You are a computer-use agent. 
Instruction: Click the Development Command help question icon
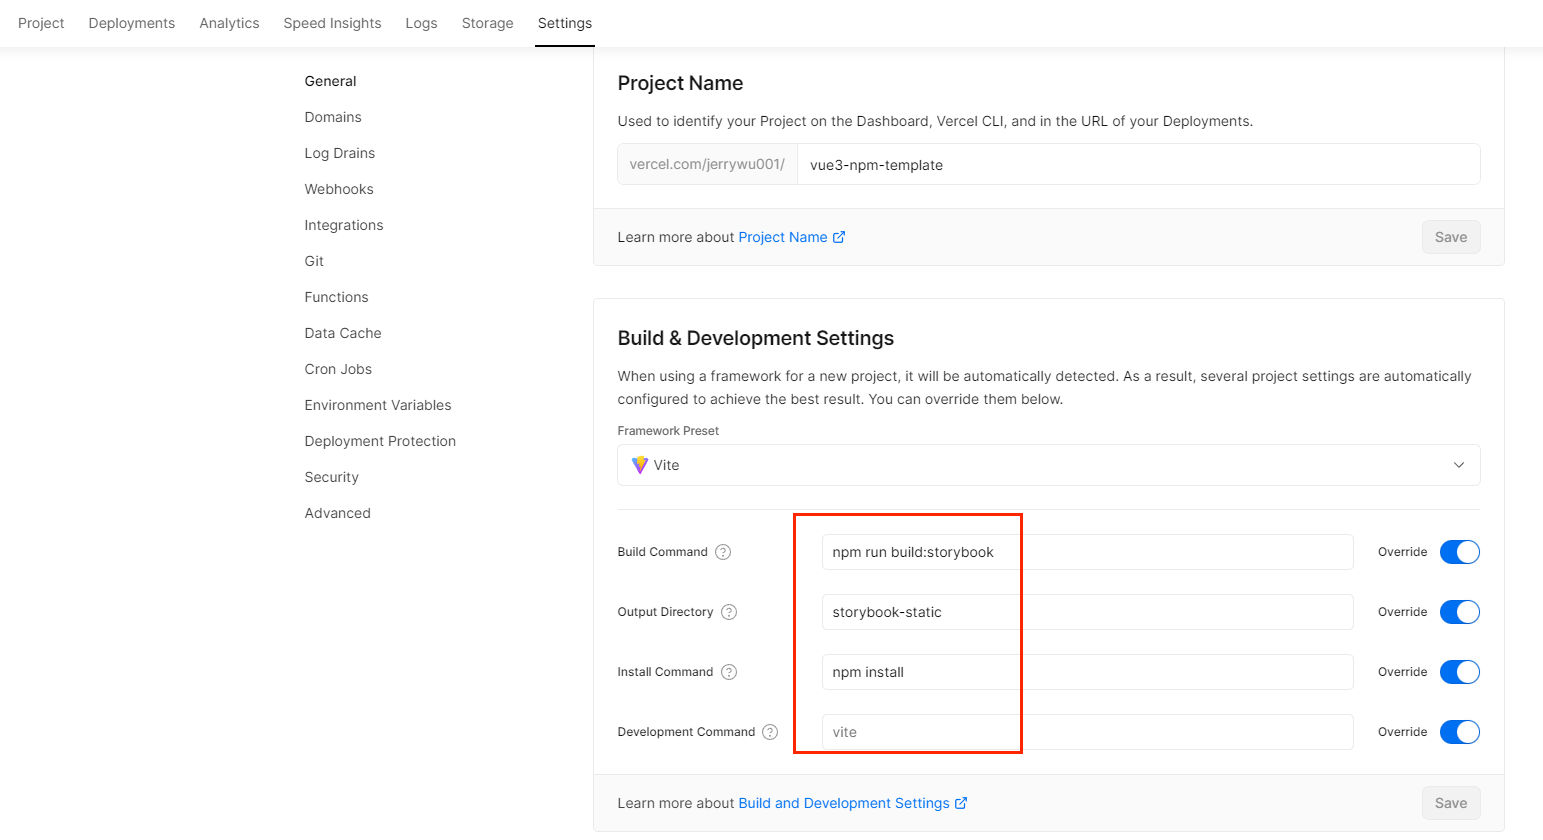[x=770, y=732]
